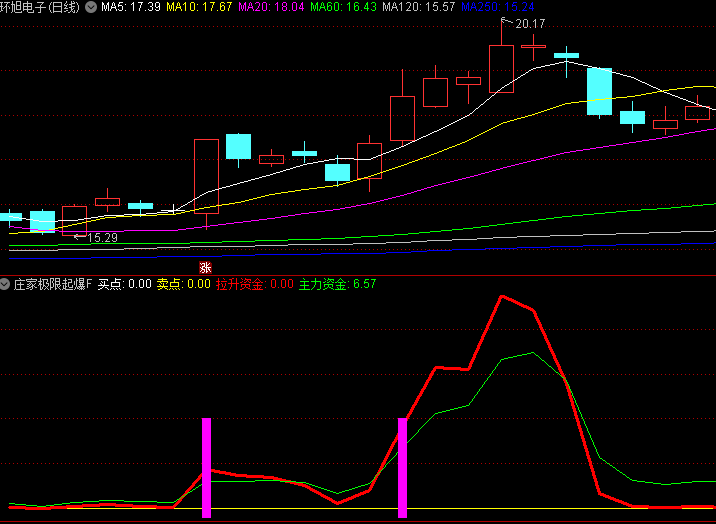Click the first magenta buy signal bar

click(x=206, y=468)
